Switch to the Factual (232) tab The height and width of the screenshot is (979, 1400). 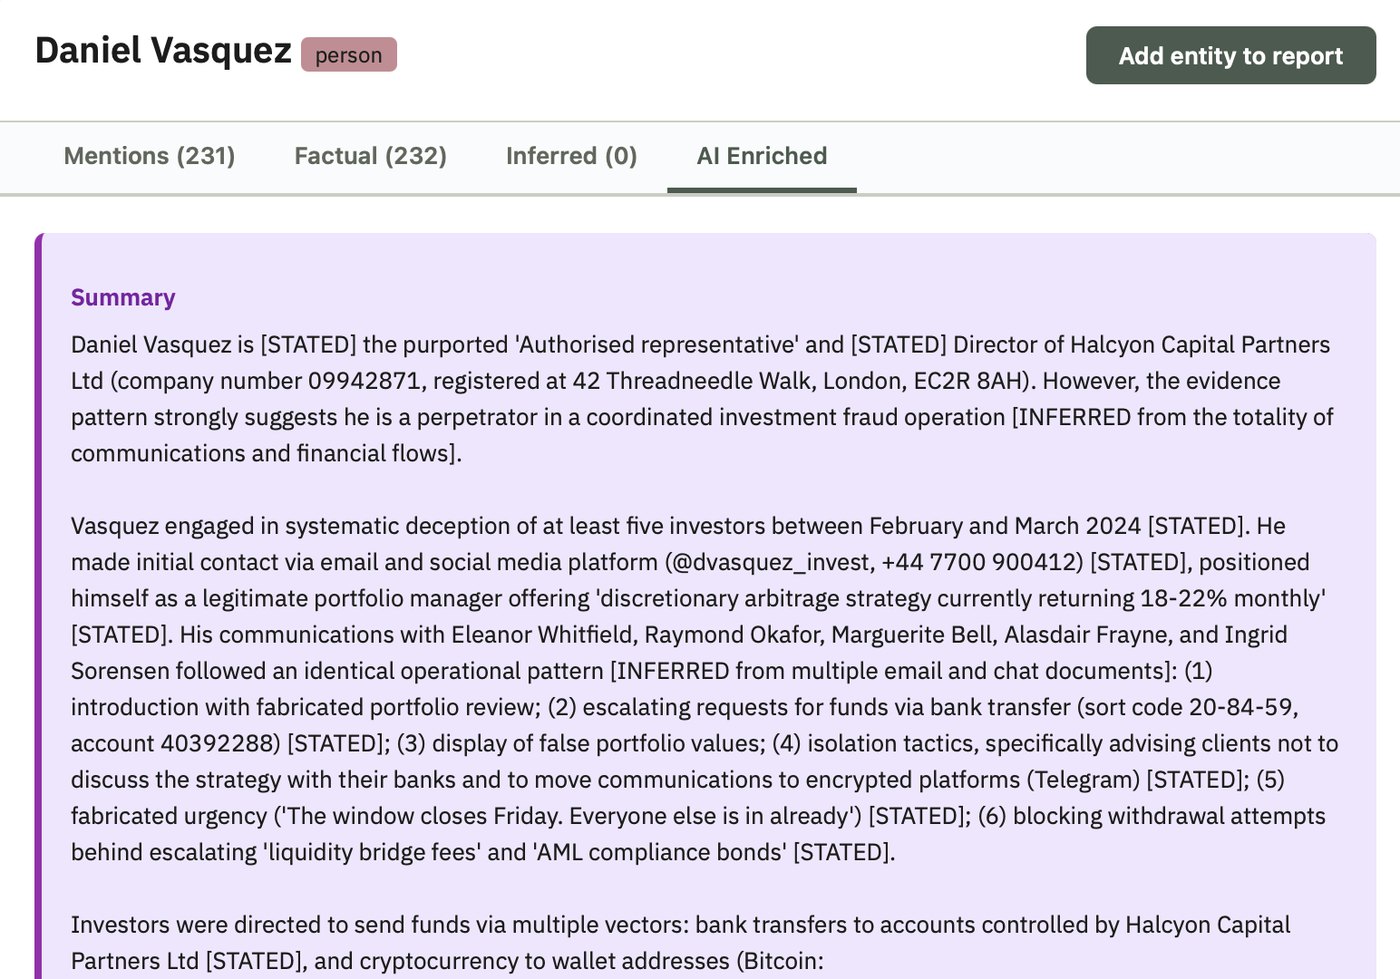(x=370, y=156)
